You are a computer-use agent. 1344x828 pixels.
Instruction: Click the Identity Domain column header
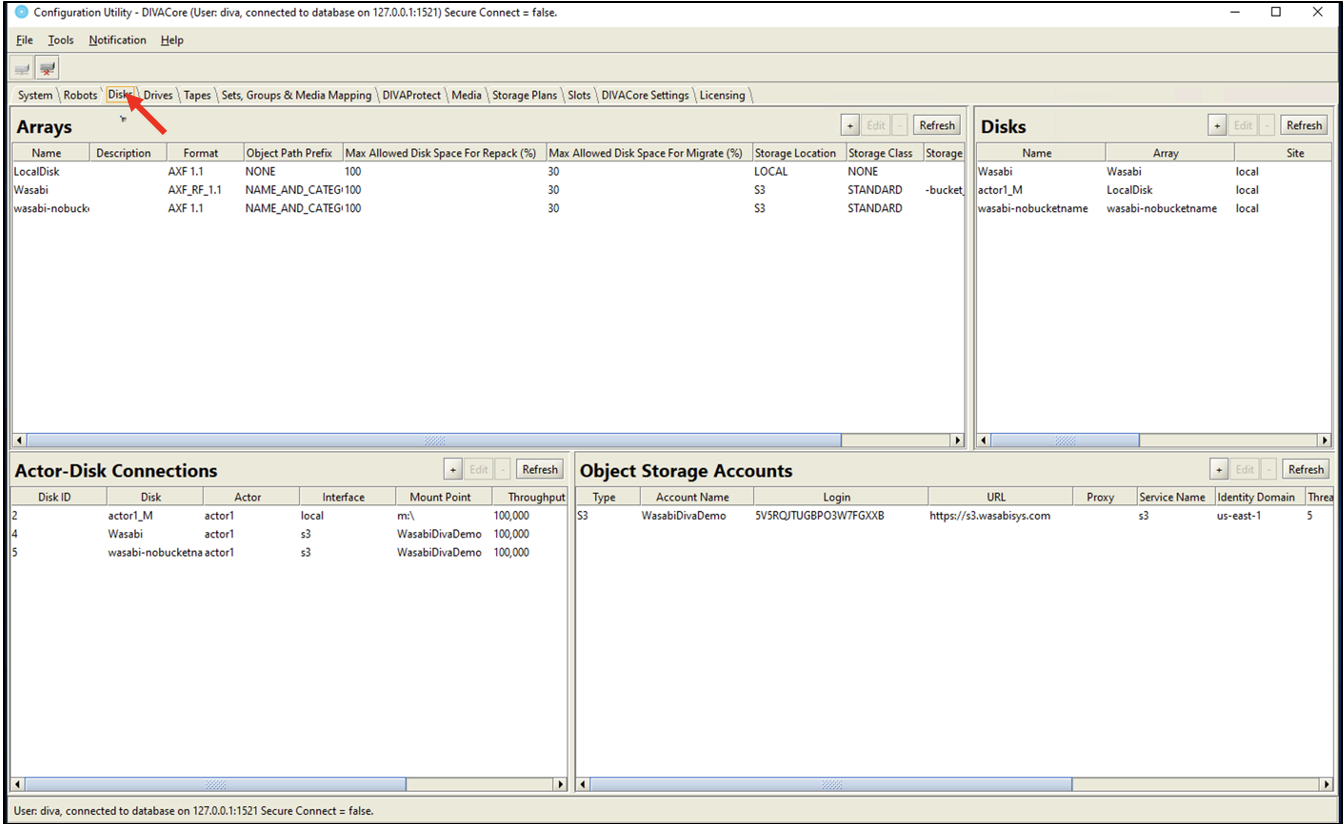1256,497
